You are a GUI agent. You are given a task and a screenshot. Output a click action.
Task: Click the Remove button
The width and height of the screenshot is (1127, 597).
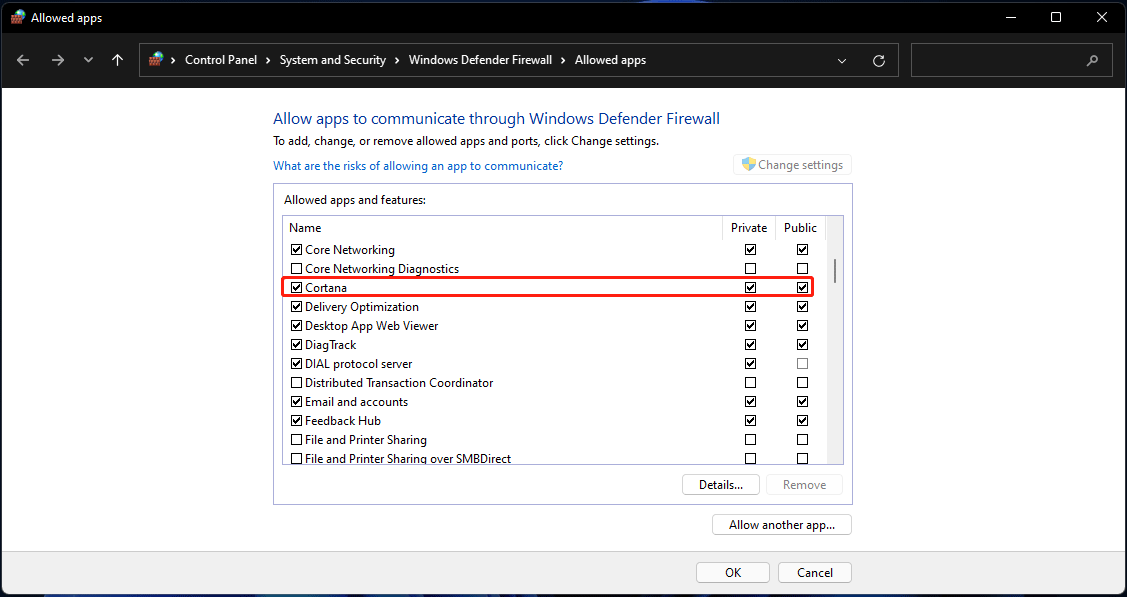tap(804, 485)
